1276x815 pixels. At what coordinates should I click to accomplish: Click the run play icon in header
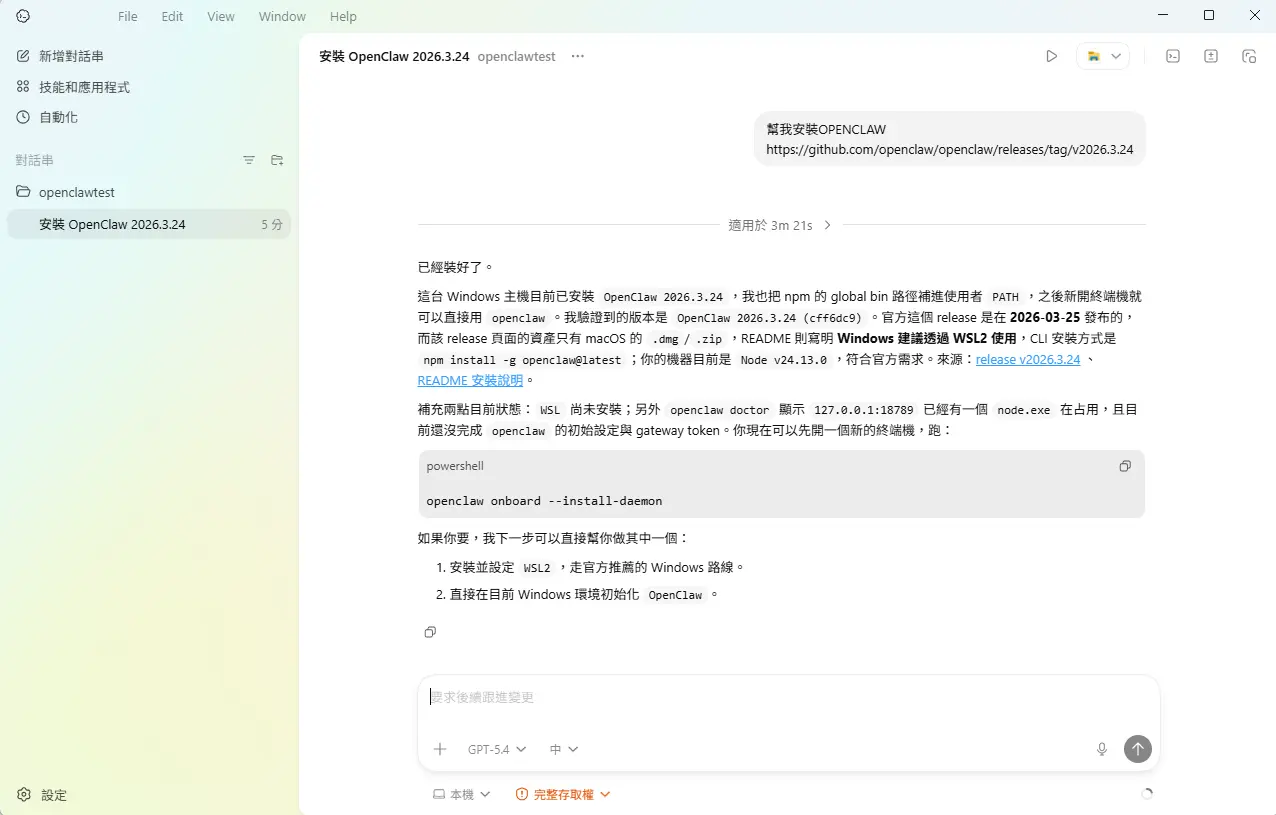point(1051,57)
